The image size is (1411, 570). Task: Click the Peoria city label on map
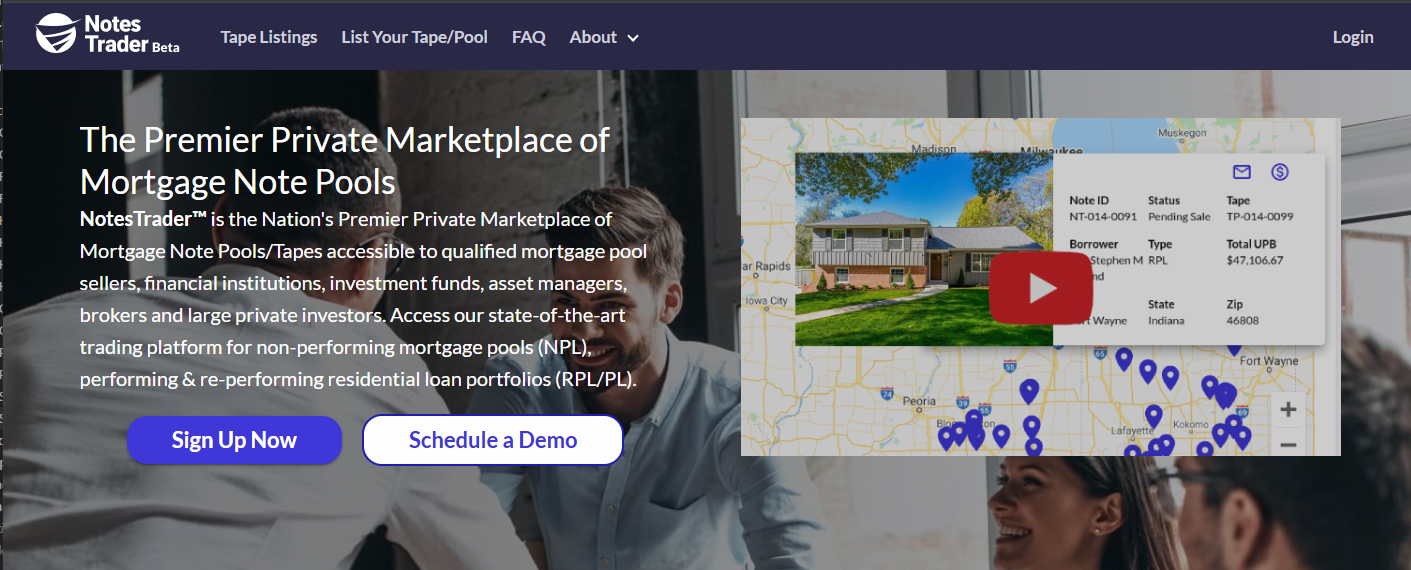(x=919, y=401)
